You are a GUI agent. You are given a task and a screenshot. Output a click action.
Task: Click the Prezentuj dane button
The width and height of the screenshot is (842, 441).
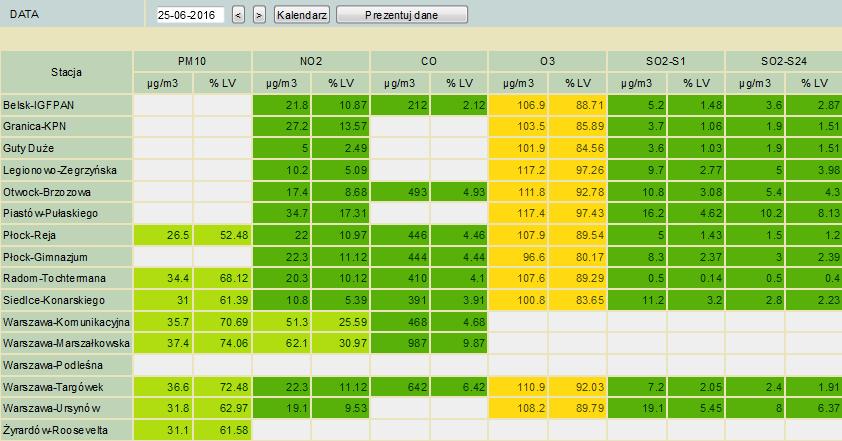pyautogui.click(x=402, y=15)
